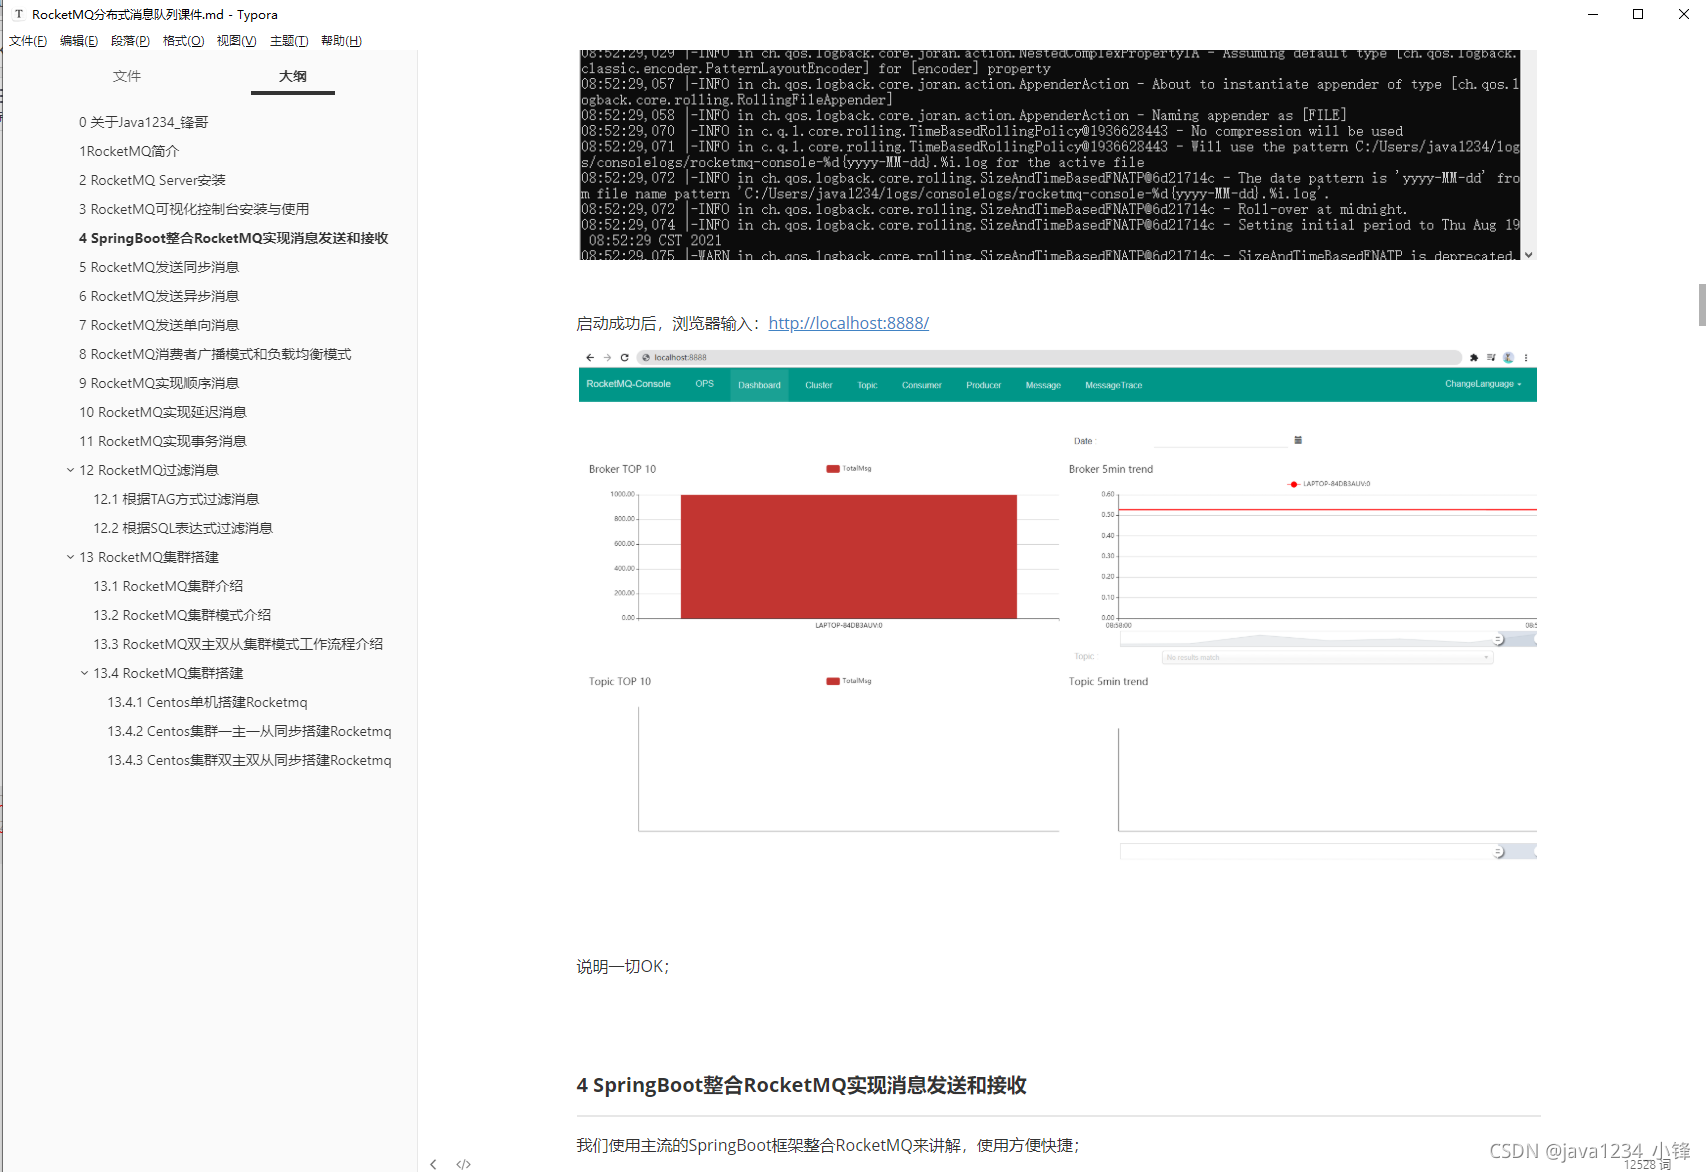Screen dimensions: 1706x1172
Task: Open the 格式(O) menu
Action: (183, 41)
